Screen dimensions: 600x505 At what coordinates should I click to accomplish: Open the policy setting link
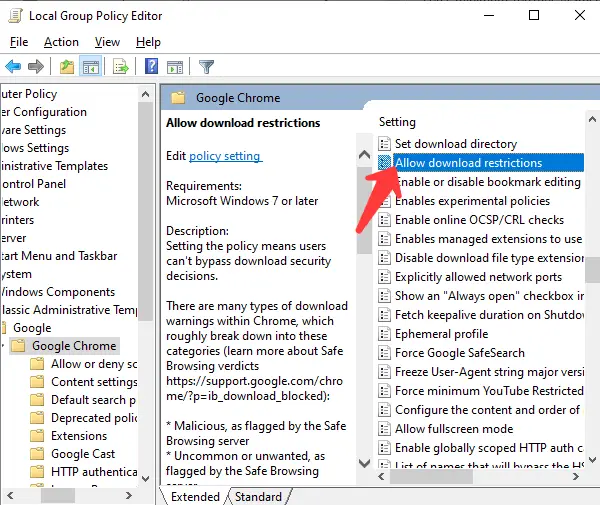pyautogui.click(x=225, y=156)
